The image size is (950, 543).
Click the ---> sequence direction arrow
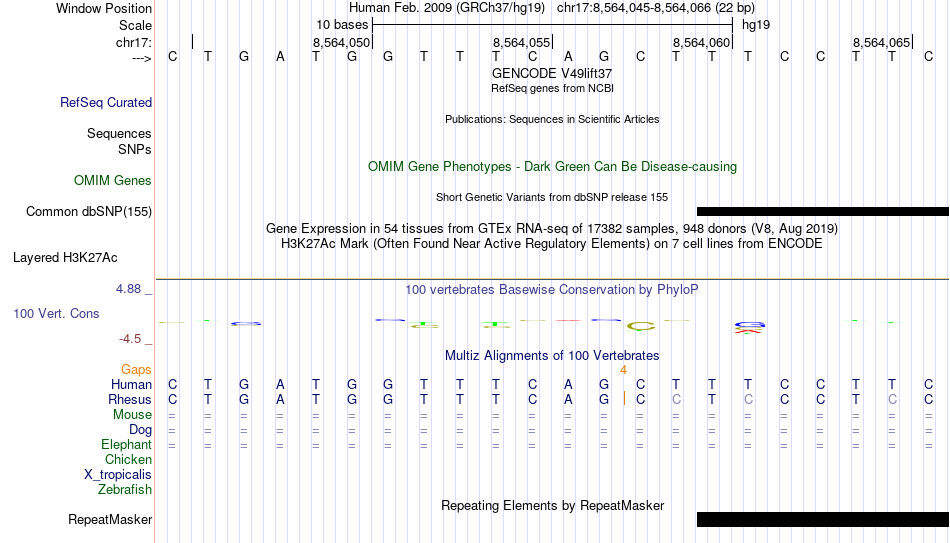(142, 59)
